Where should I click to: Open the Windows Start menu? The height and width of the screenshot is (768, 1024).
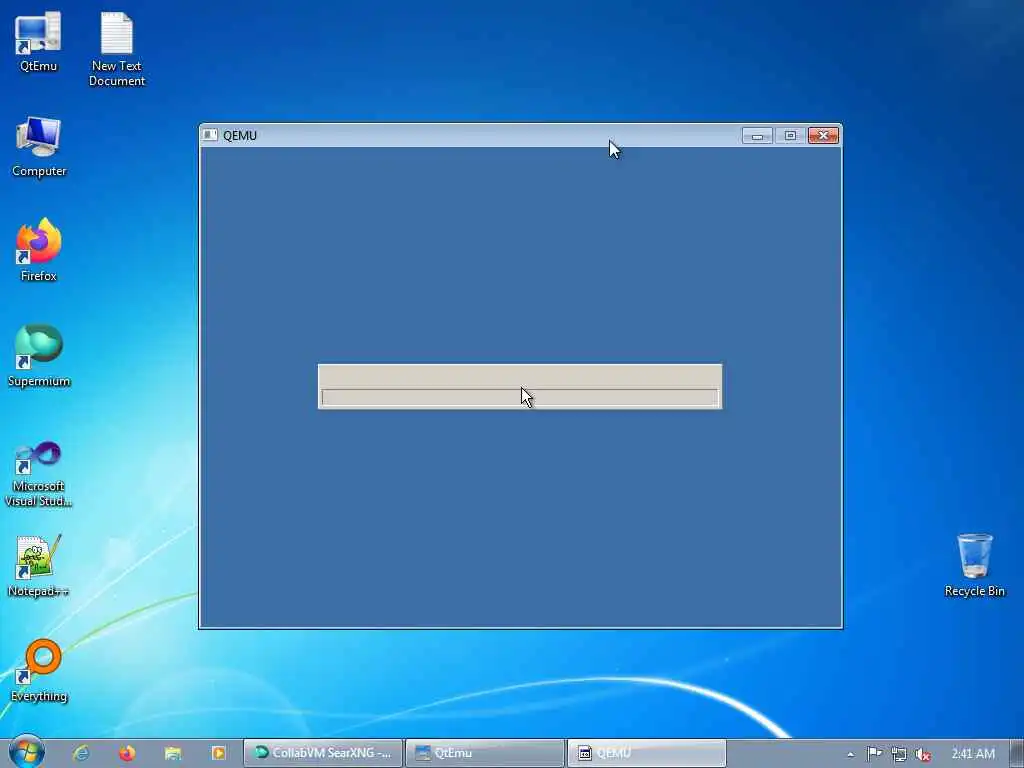pos(27,752)
